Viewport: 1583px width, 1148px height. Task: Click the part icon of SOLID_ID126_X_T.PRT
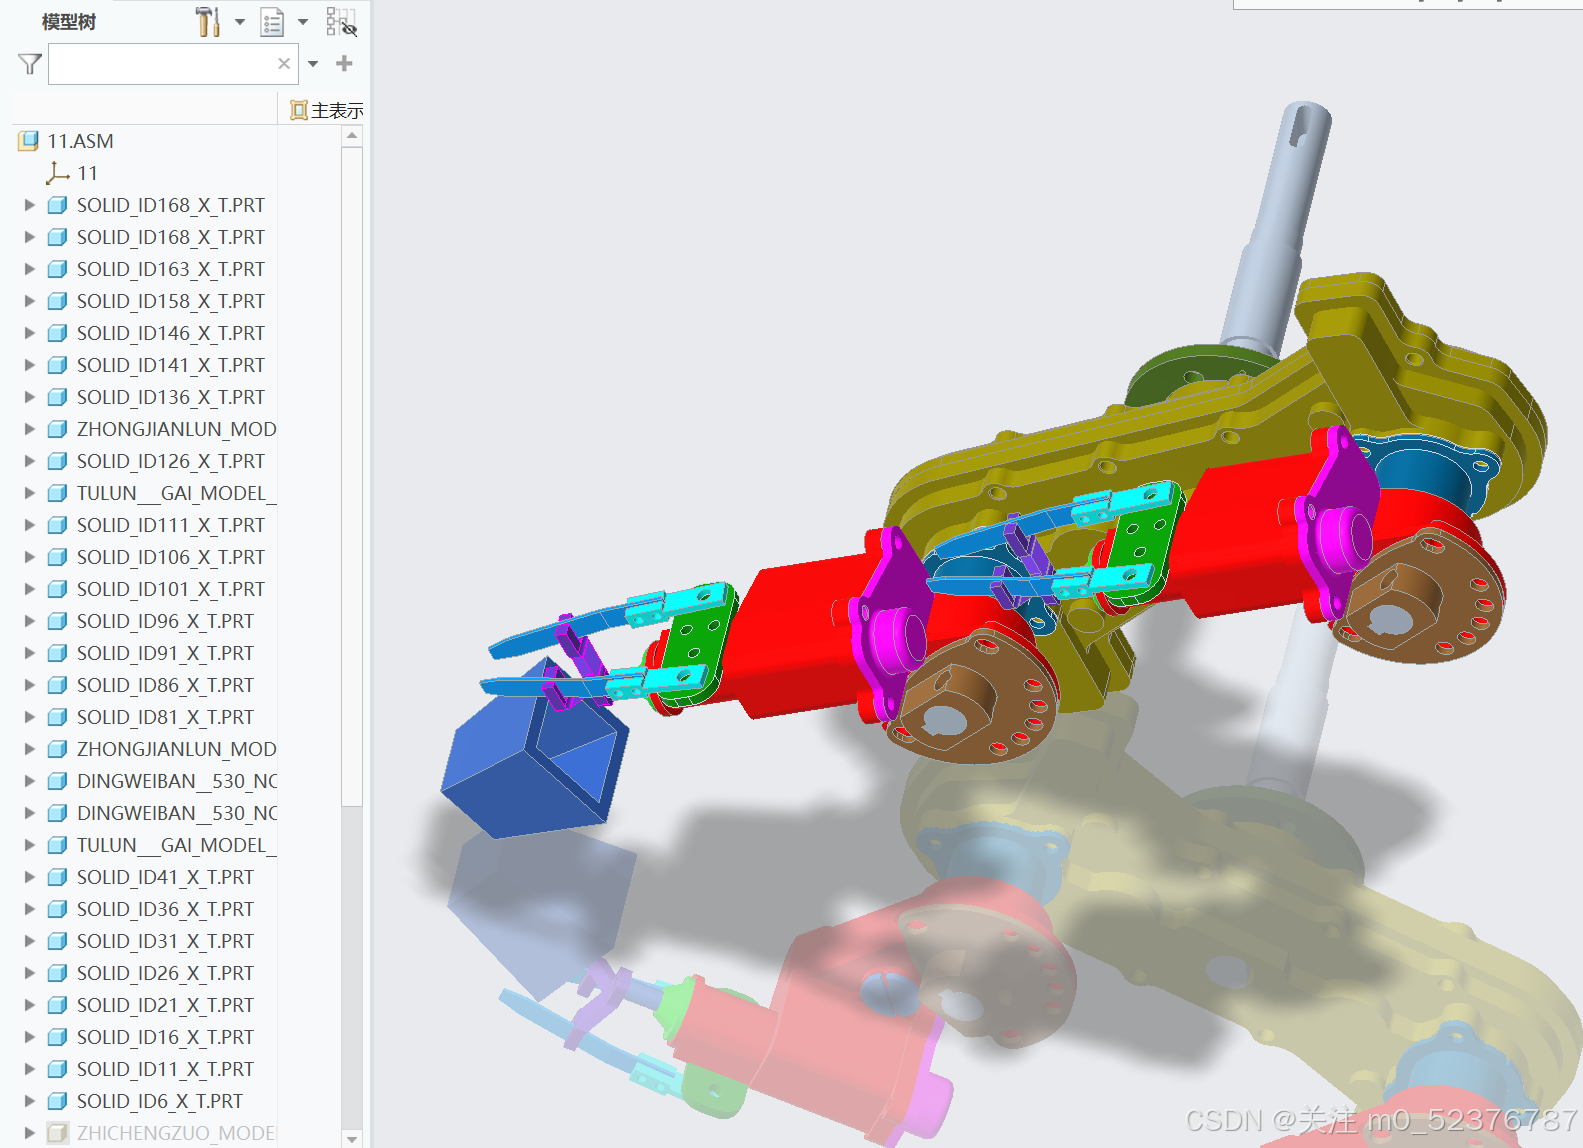pyautogui.click(x=58, y=461)
